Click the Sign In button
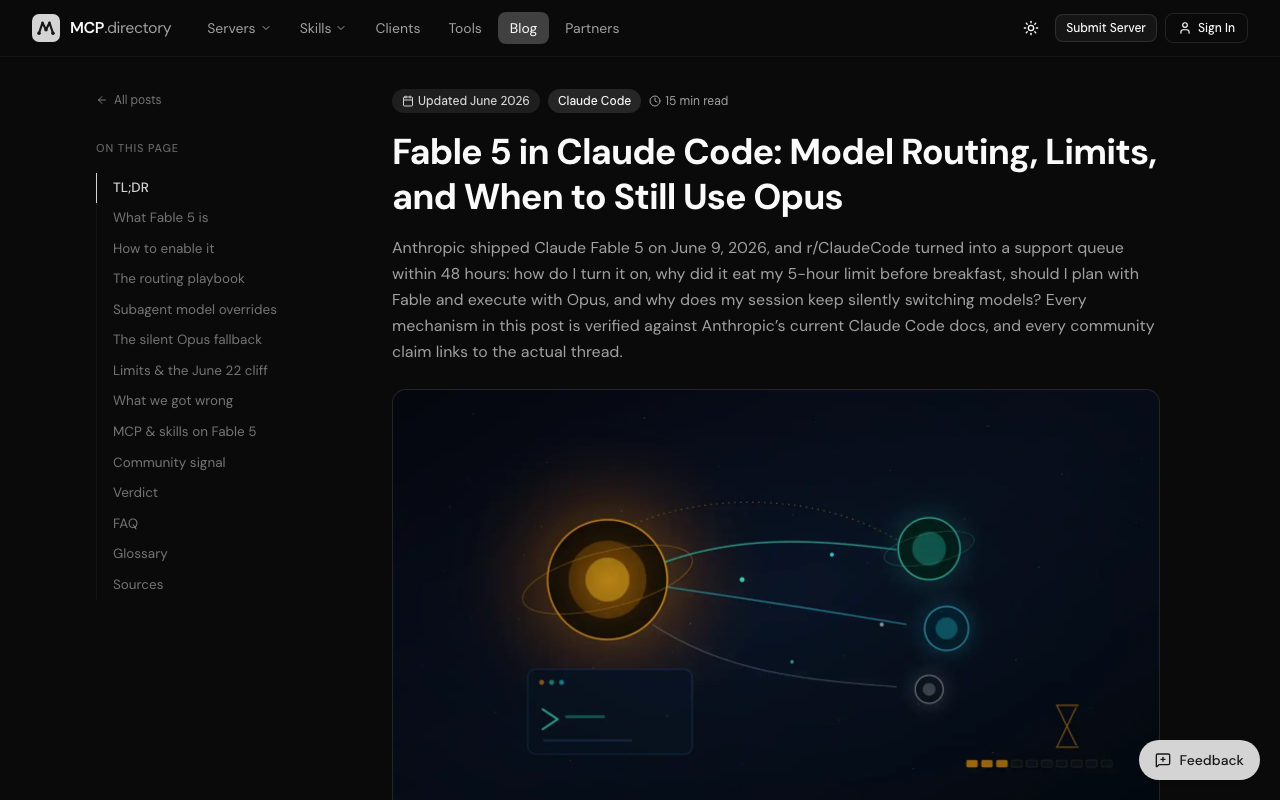Image resolution: width=1280 pixels, height=800 pixels. 1206,28
